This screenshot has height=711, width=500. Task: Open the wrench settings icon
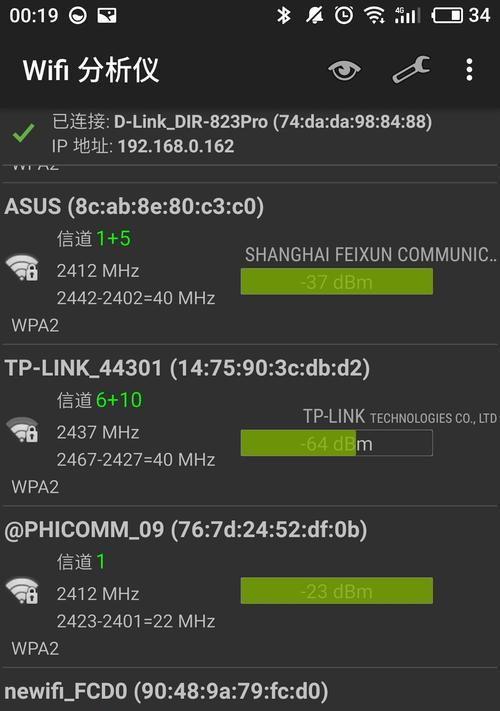point(411,69)
